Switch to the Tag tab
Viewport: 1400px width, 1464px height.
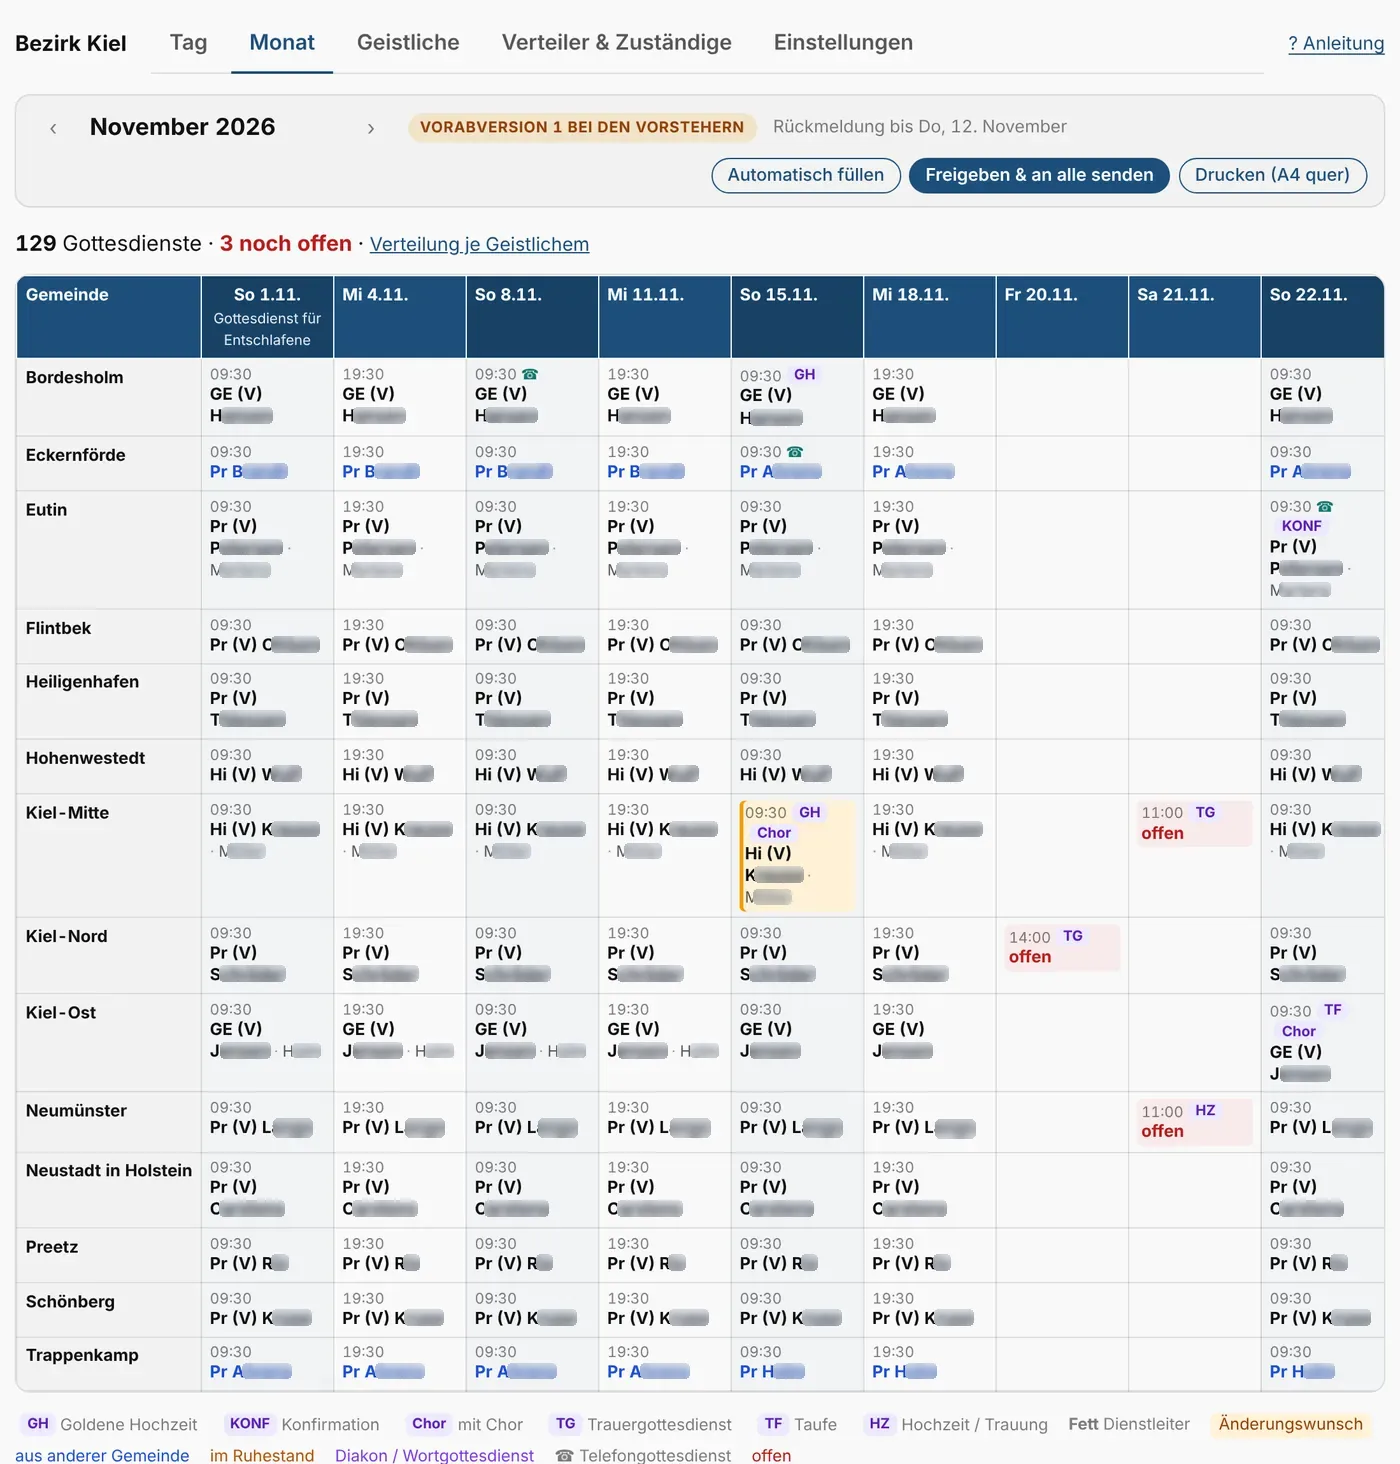coord(188,43)
